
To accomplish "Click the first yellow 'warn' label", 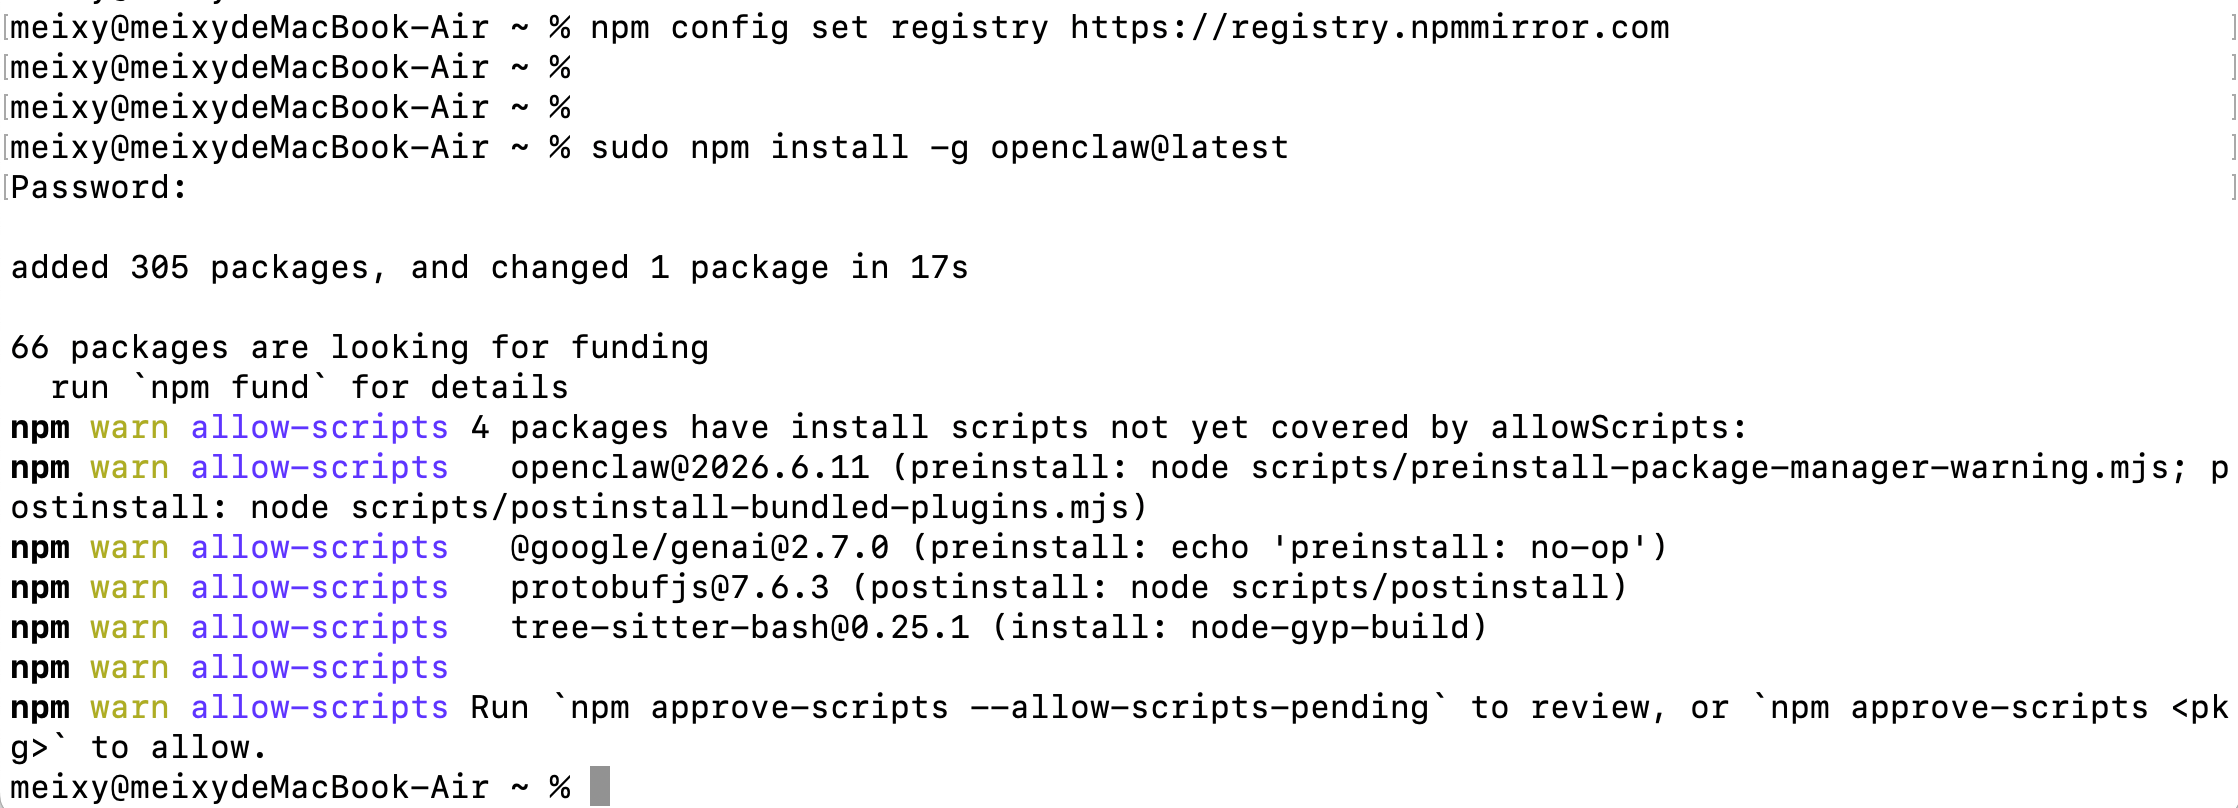I will [129, 427].
